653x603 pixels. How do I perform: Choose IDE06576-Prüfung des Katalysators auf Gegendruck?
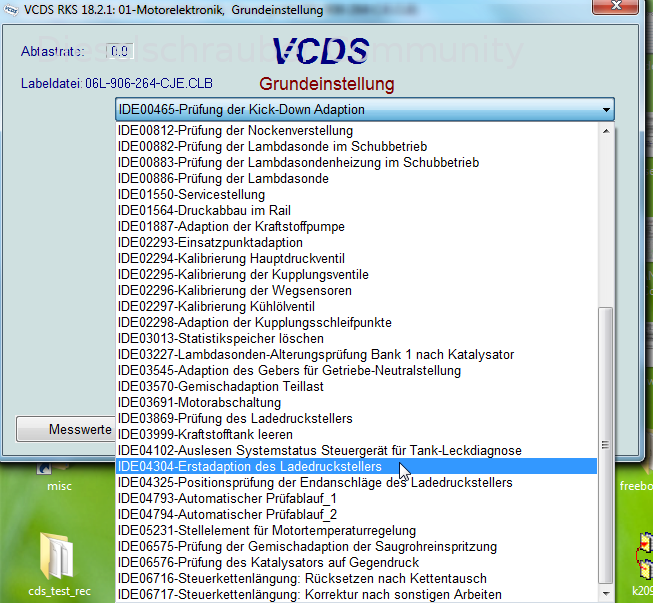pos(356,562)
